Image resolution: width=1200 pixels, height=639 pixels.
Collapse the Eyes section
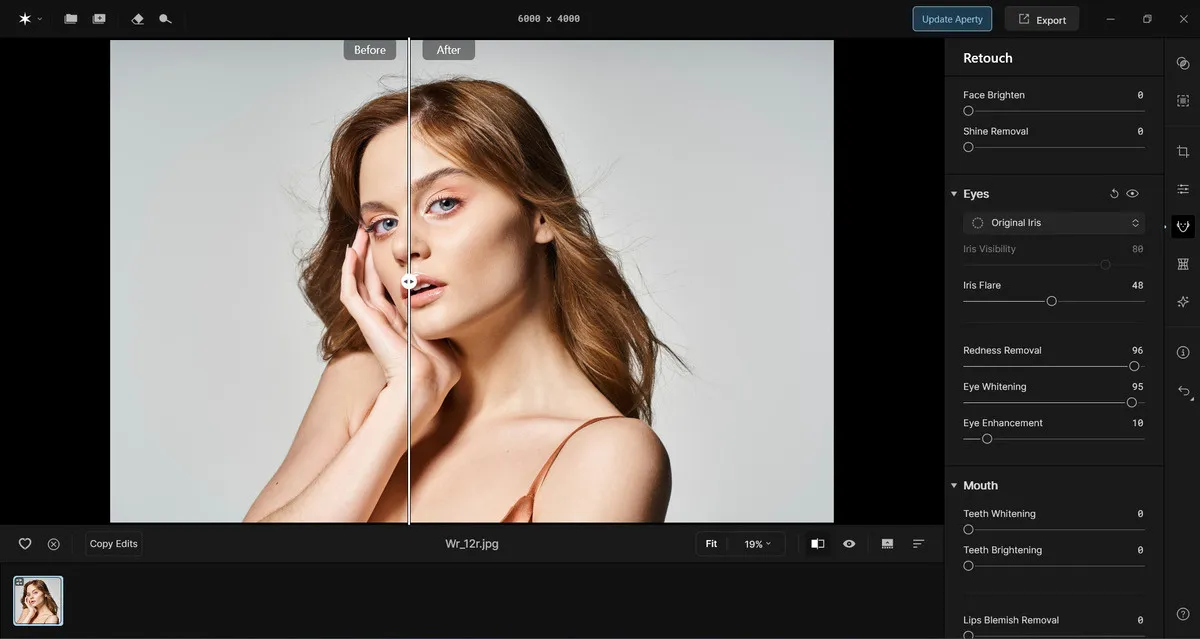[x=953, y=194]
